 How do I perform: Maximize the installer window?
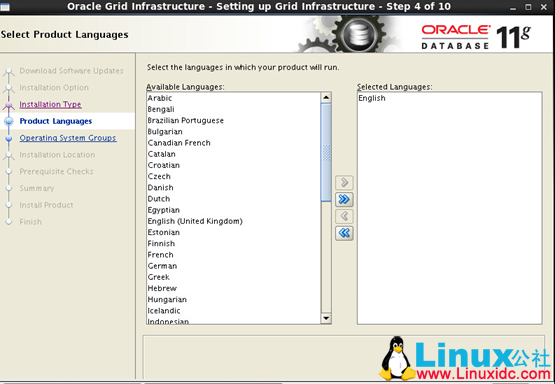[528, 7]
